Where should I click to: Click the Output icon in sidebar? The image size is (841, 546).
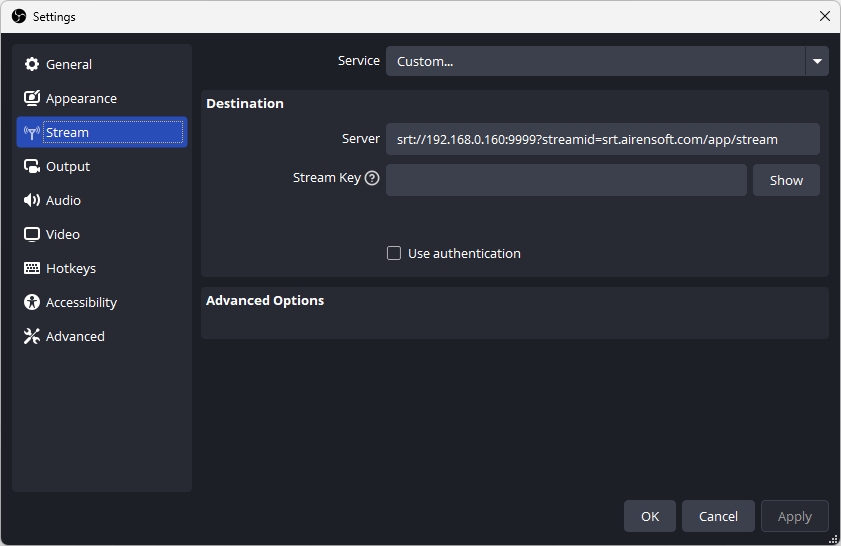[32, 166]
